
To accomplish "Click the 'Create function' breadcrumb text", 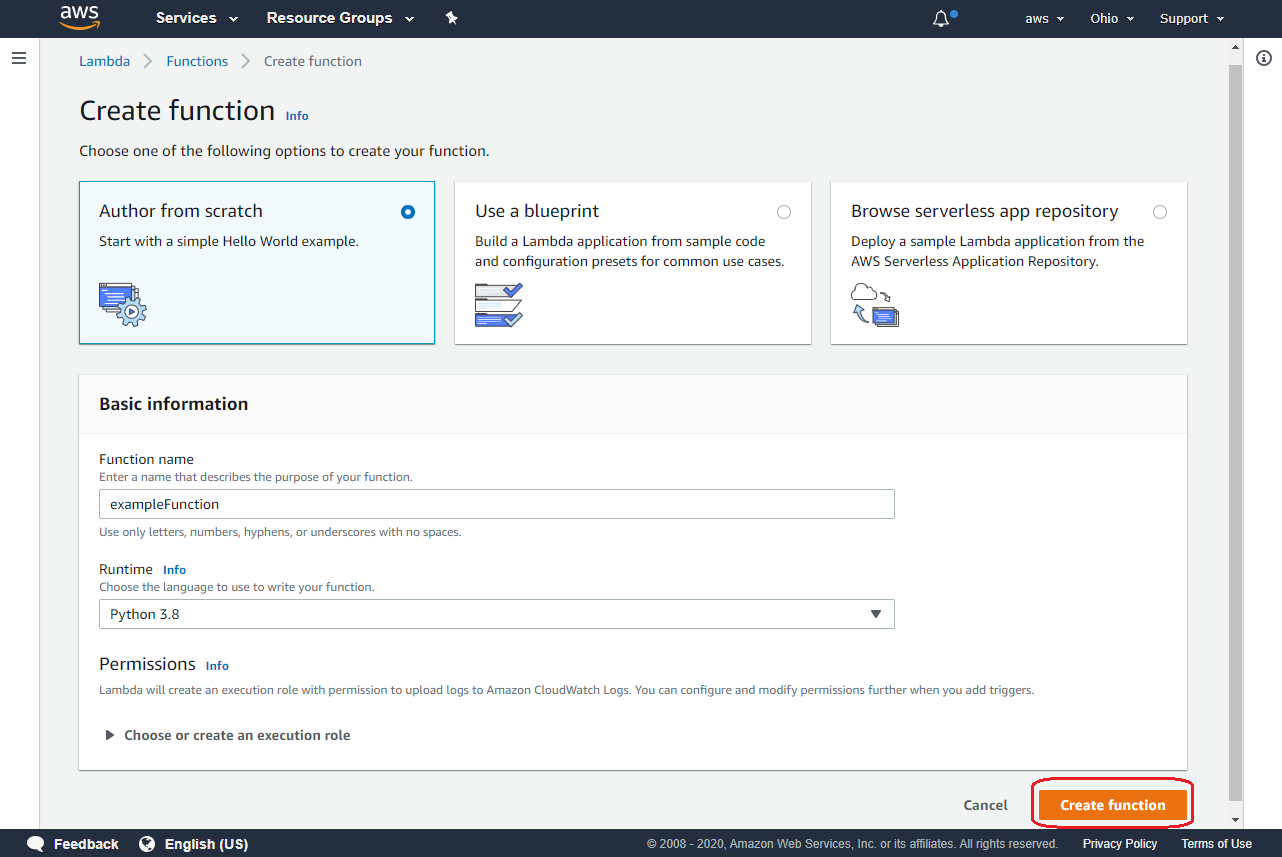I will 313,61.
